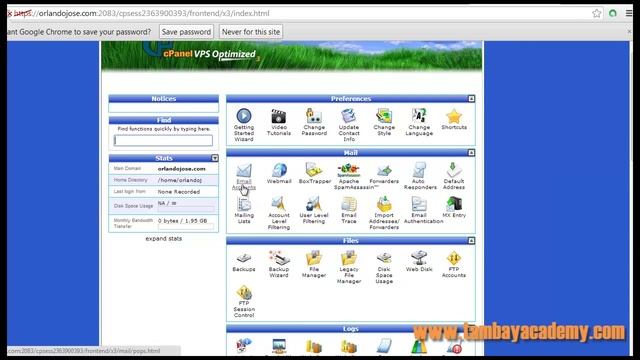Click Save password button
This screenshot has width=640, height=360.
click(186, 32)
